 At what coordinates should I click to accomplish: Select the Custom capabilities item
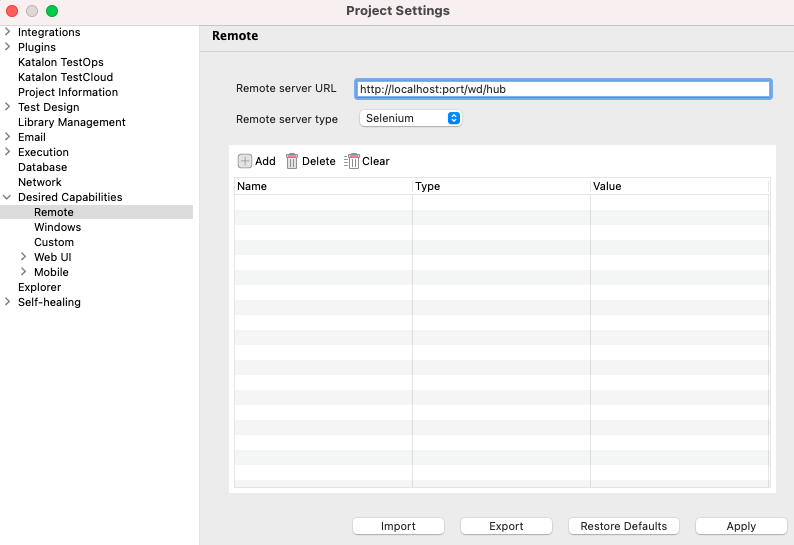(x=54, y=242)
